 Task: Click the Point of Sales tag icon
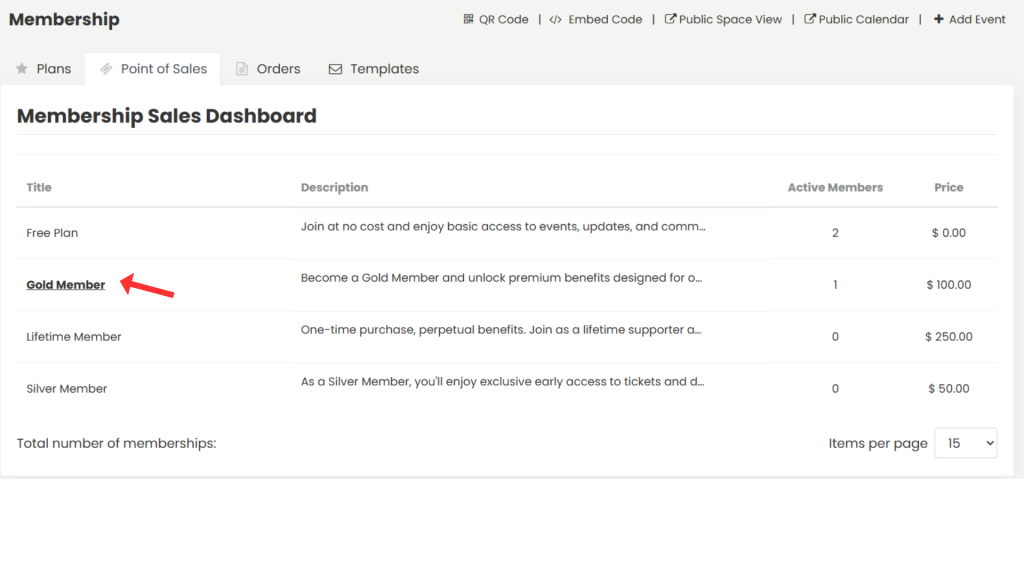click(x=106, y=69)
